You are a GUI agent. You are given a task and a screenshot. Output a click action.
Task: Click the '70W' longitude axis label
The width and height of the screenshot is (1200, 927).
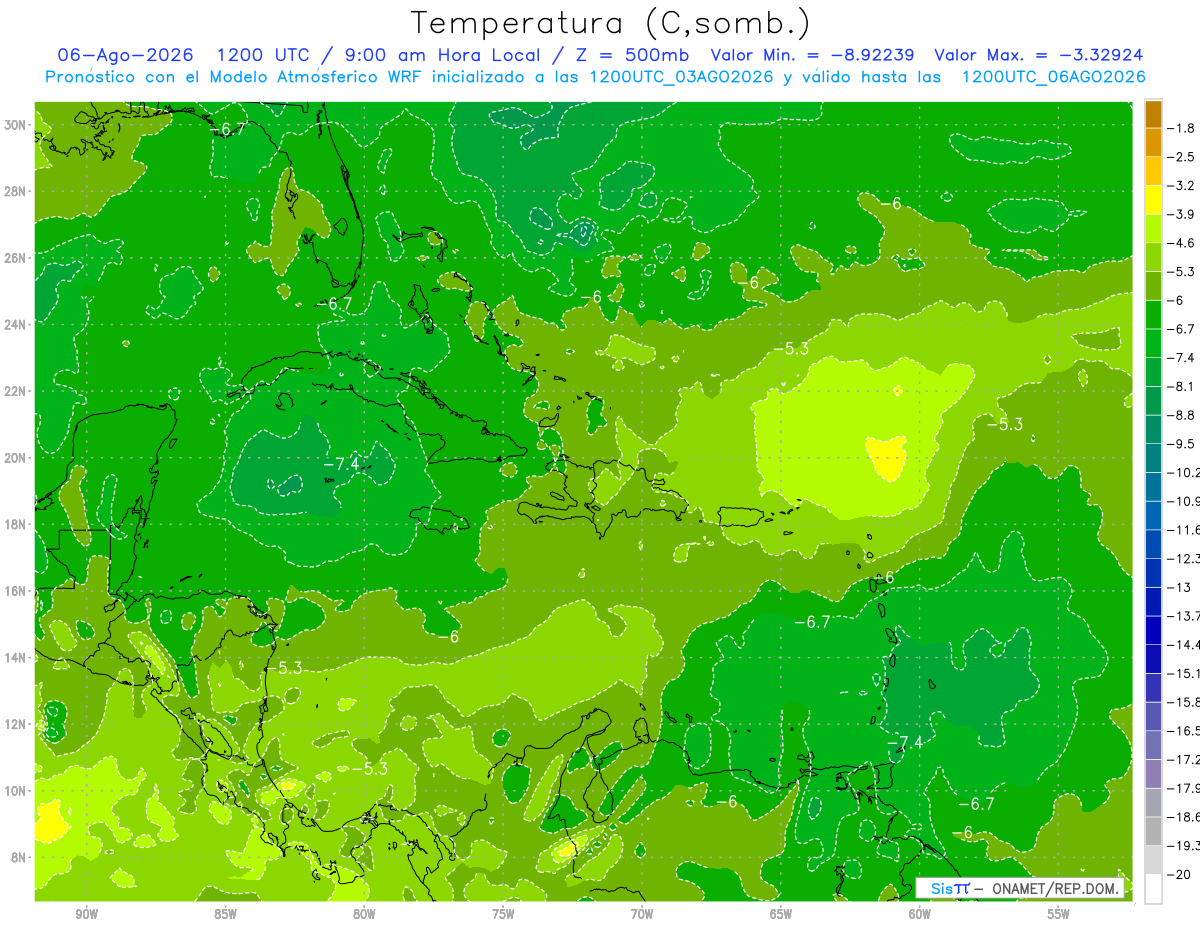pos(642,914)
